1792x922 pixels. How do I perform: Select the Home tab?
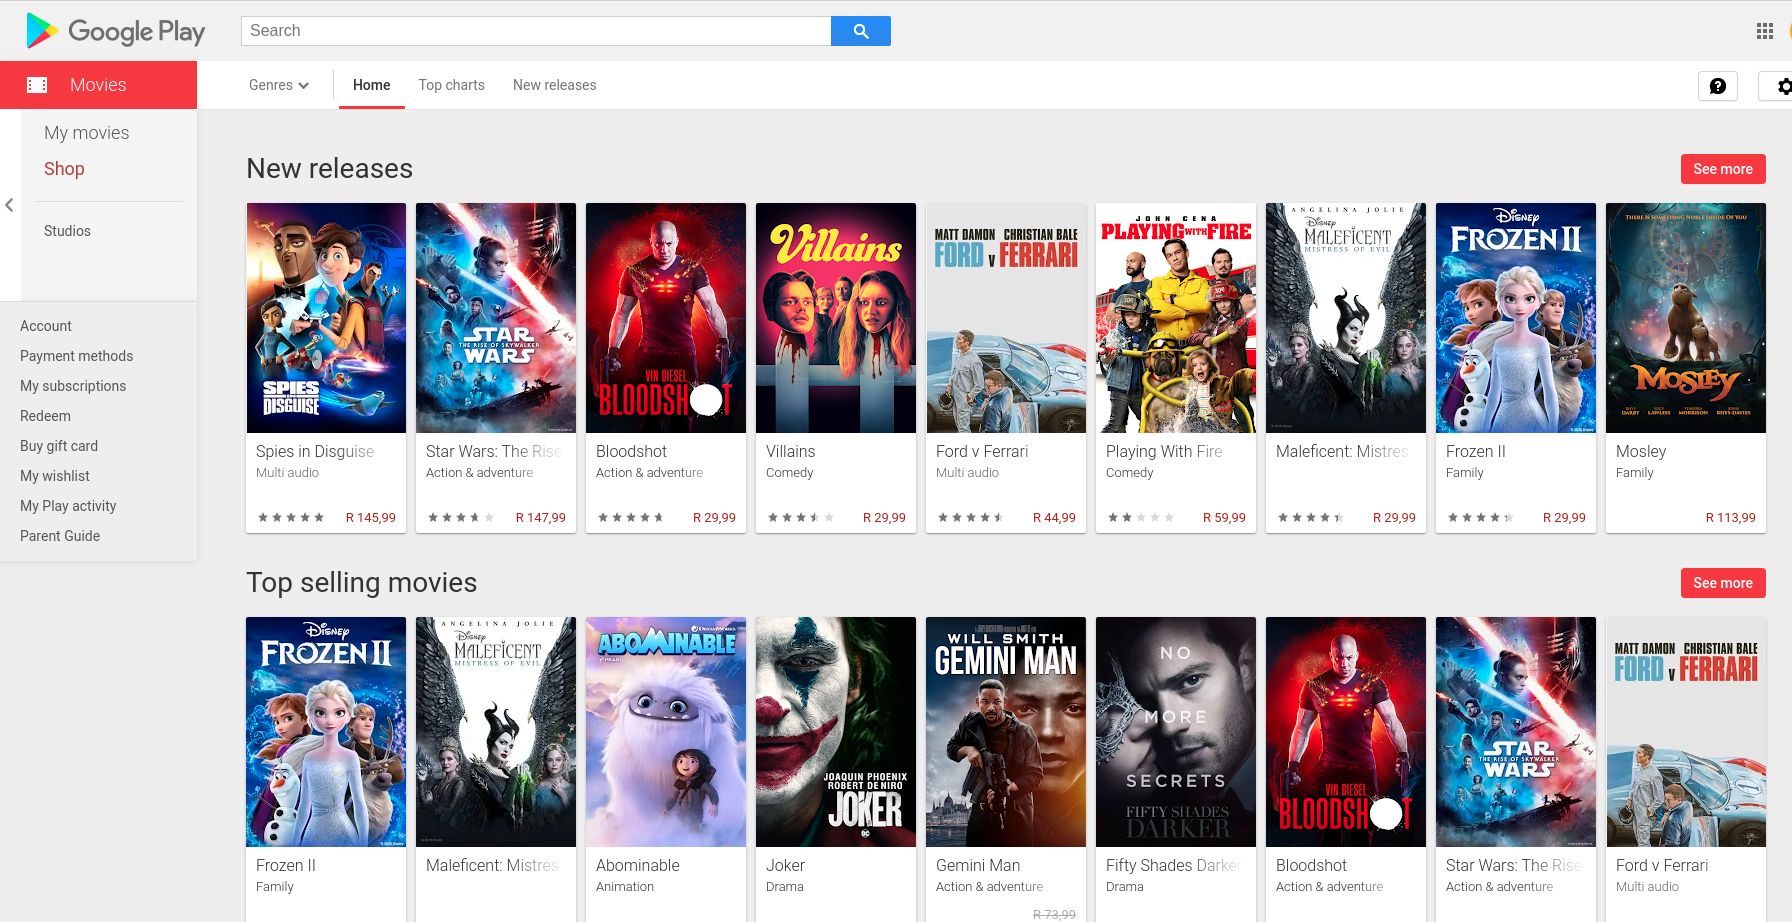point(372,85)
